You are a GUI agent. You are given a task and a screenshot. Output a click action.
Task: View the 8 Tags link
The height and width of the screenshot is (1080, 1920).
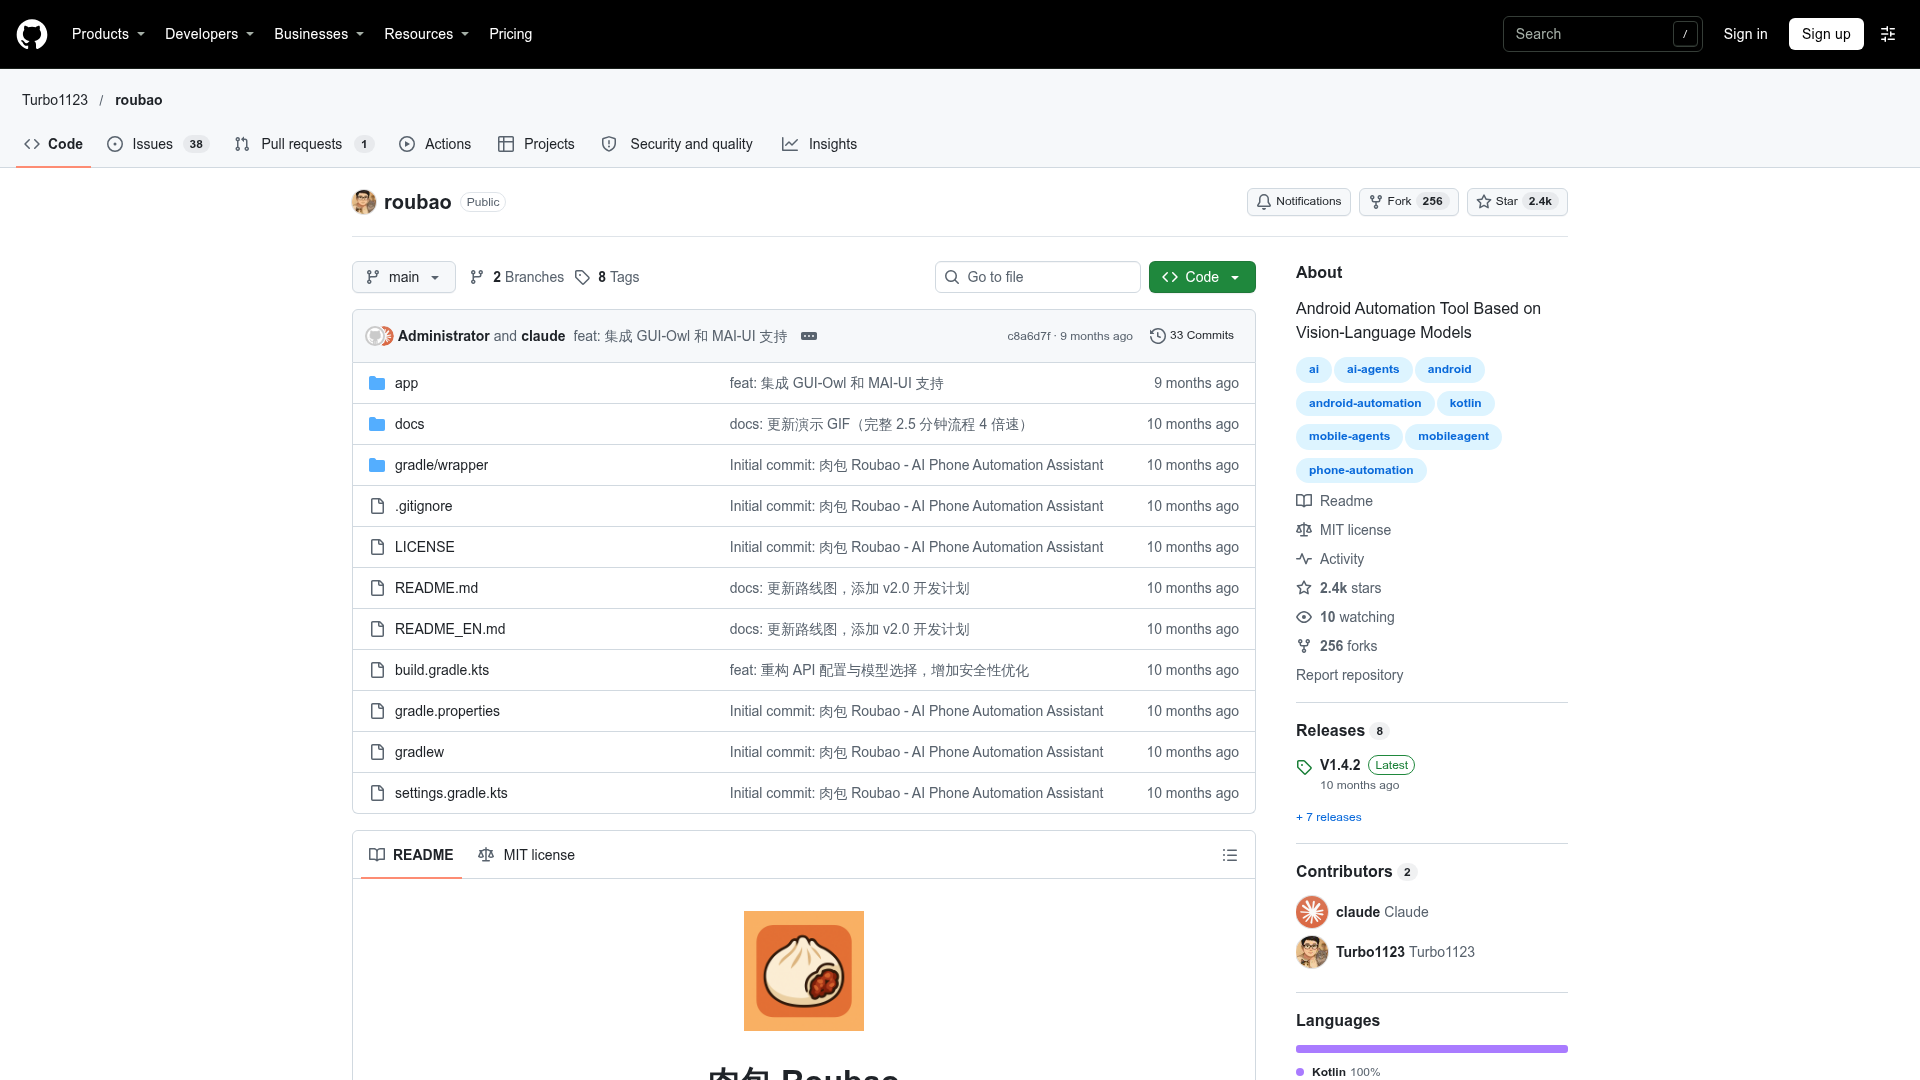(x=607, y=277)
